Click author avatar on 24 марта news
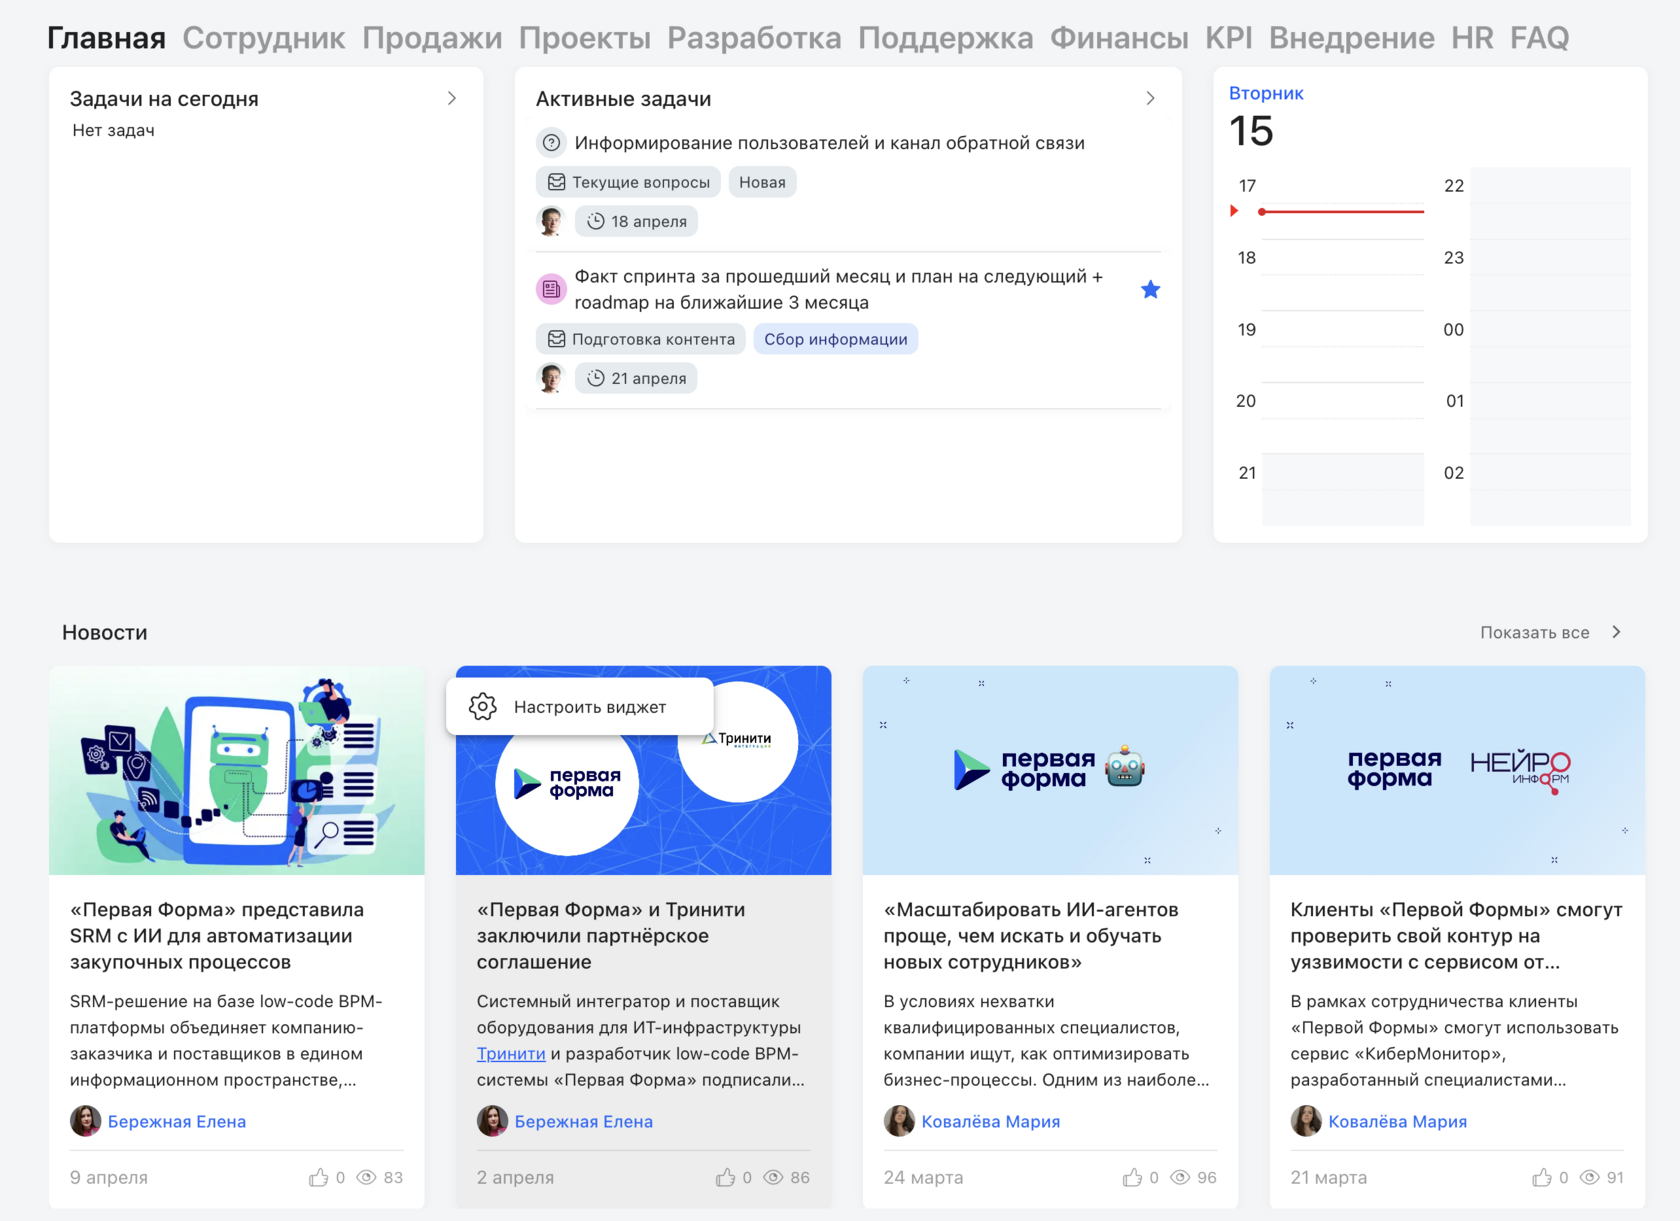The width and height of the screenshot is (1680, 1221). tap(899, 1121)
